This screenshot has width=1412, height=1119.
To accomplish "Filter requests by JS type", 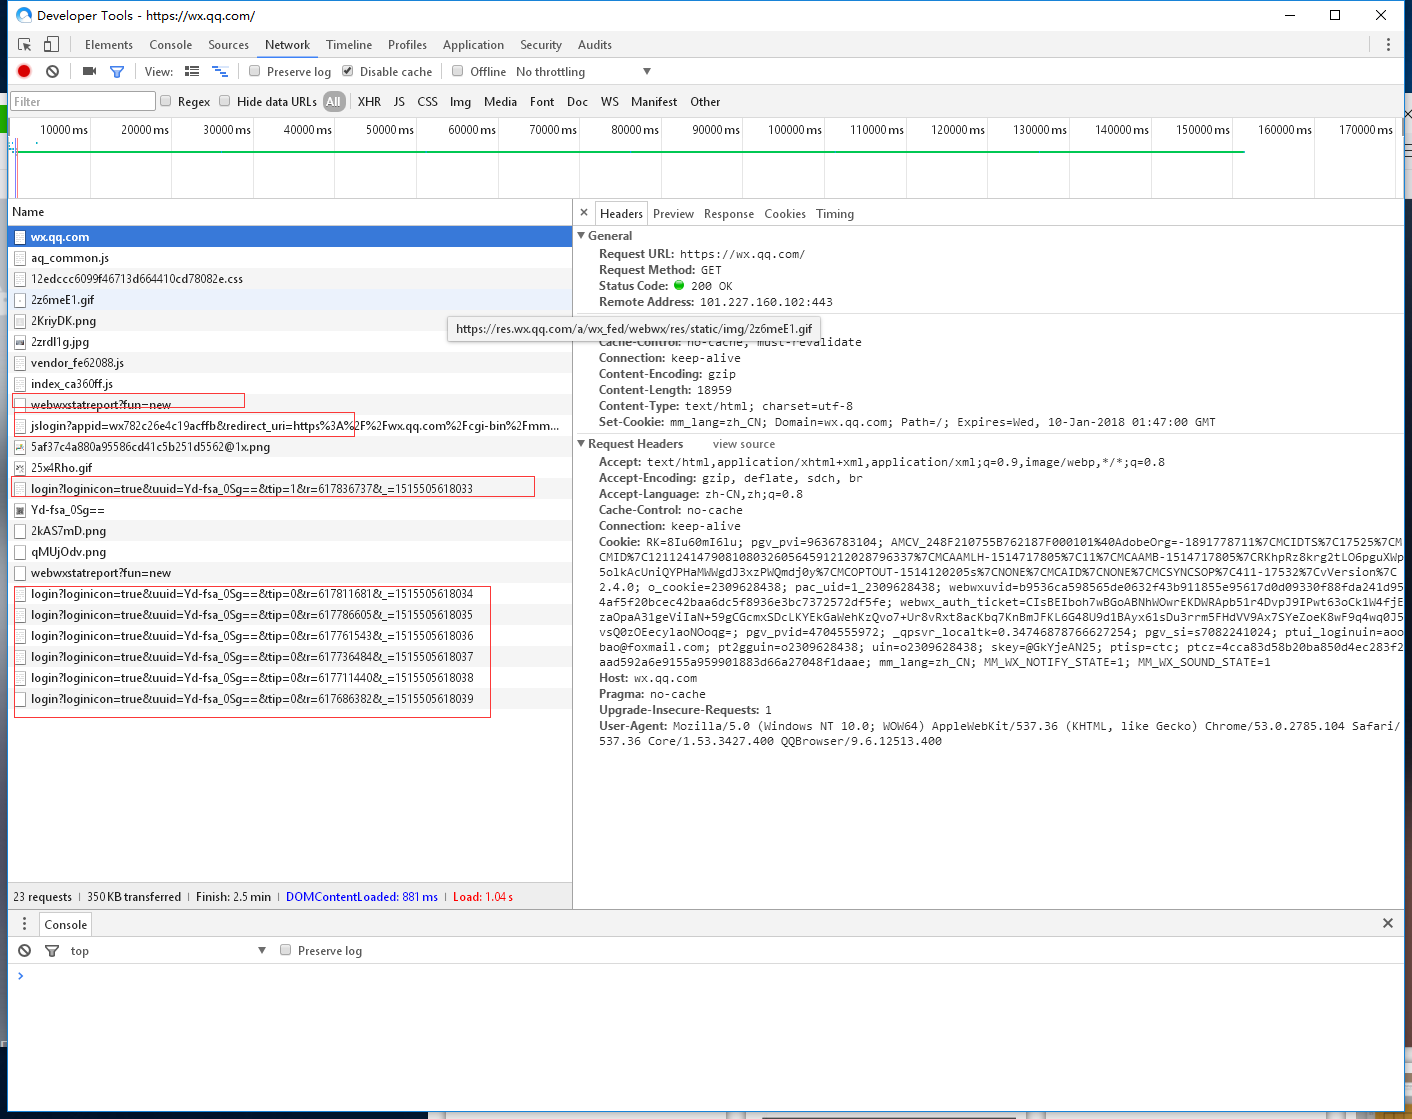I will [x=399, y=102].
